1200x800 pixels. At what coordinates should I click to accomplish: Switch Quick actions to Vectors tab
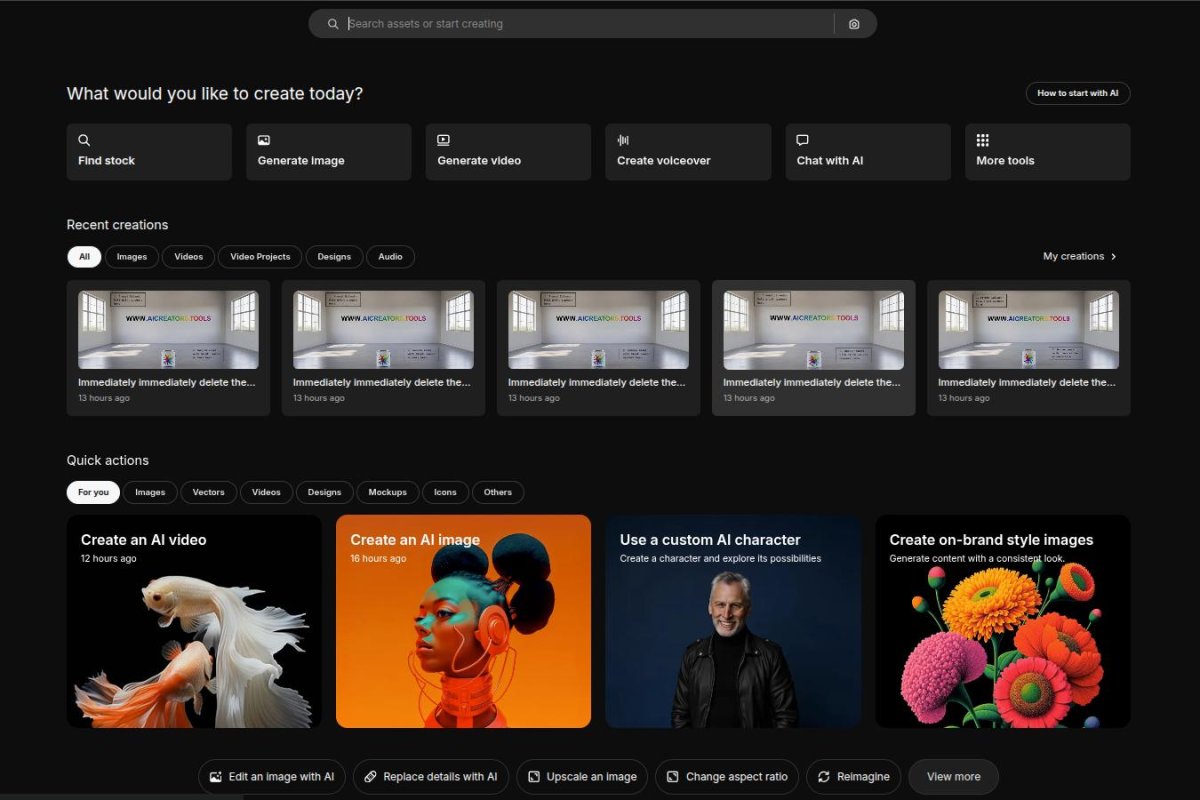(x=208, y=492)
